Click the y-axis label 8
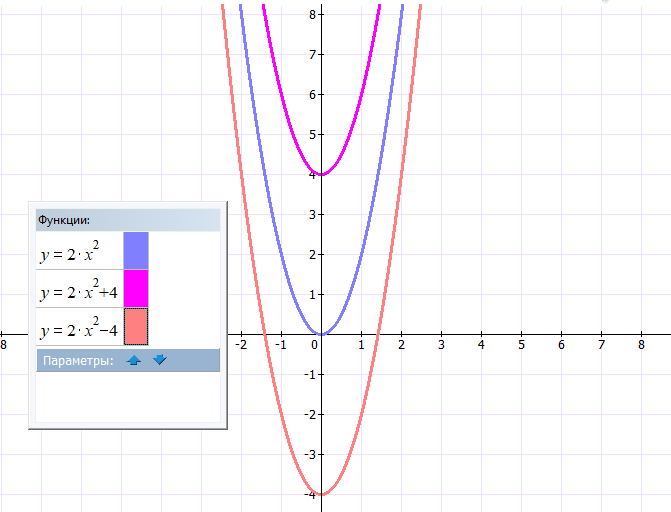This screenshot has width=671, height=512. click(312, 14)
